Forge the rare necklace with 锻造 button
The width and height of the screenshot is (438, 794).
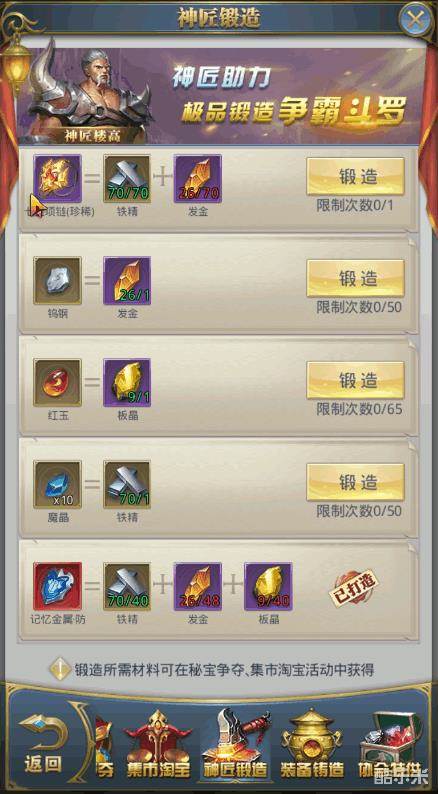click(355, 176)
